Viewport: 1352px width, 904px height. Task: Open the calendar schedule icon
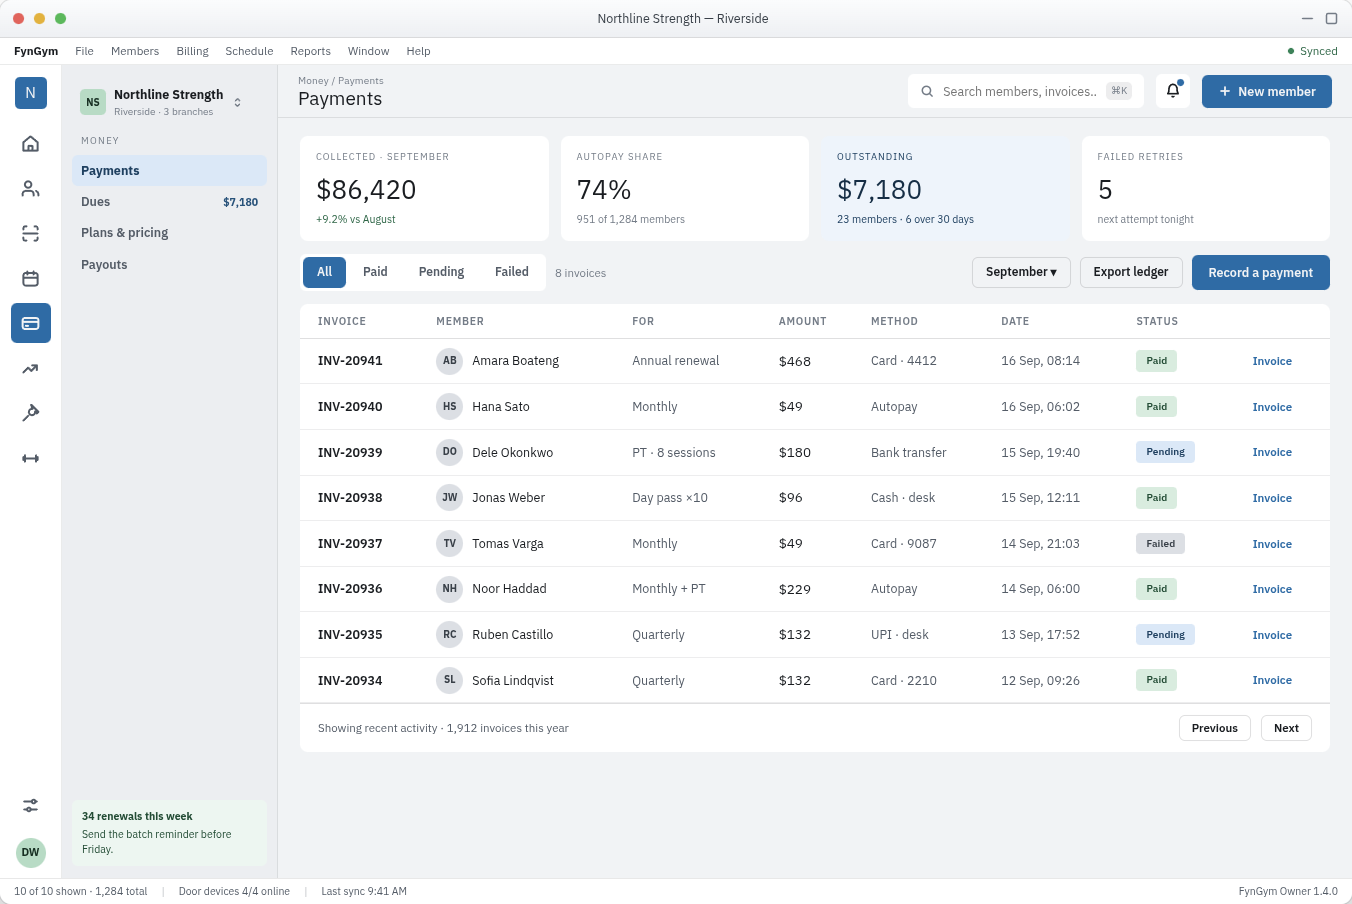tap(31, 278)
